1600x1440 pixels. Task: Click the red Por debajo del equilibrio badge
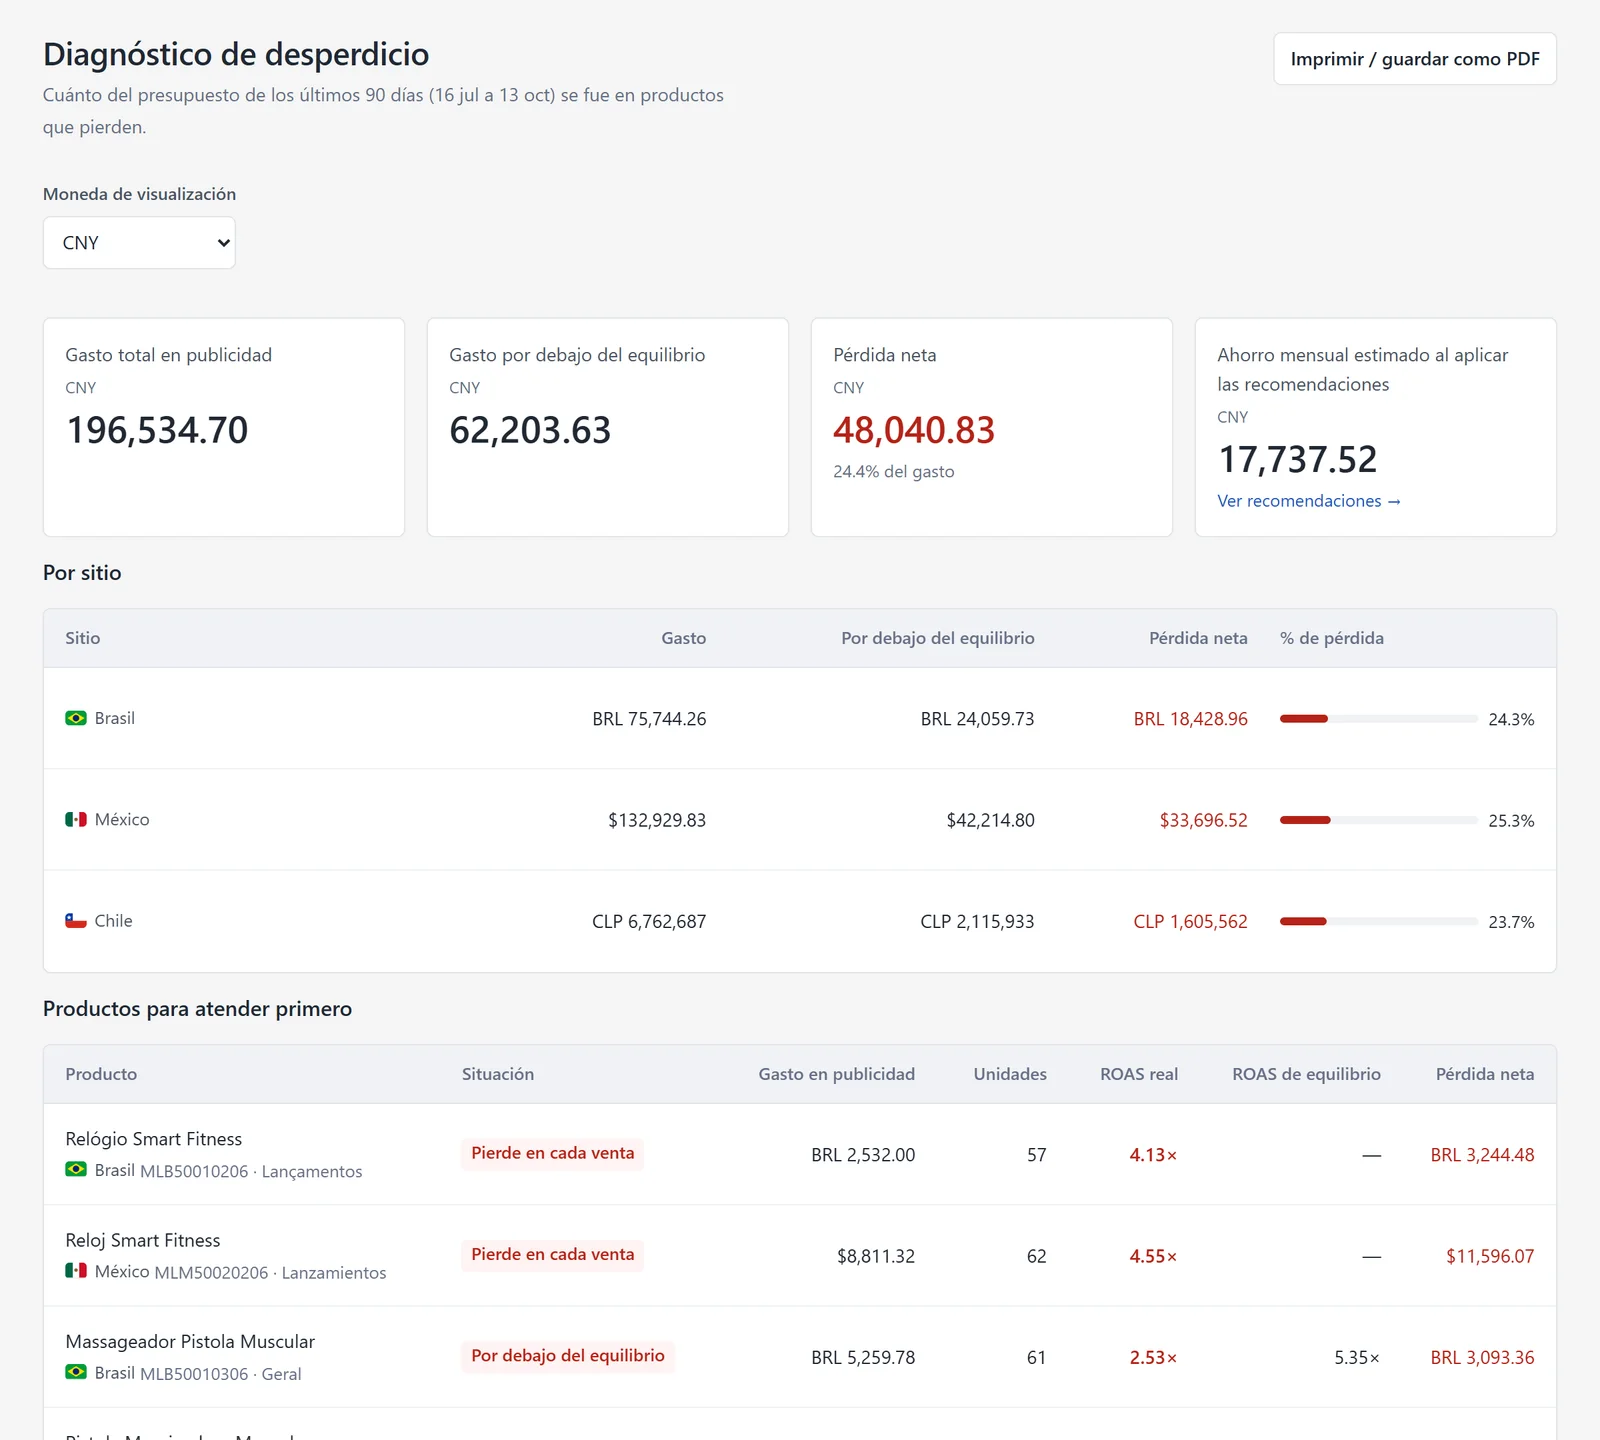pos(568,1355)
